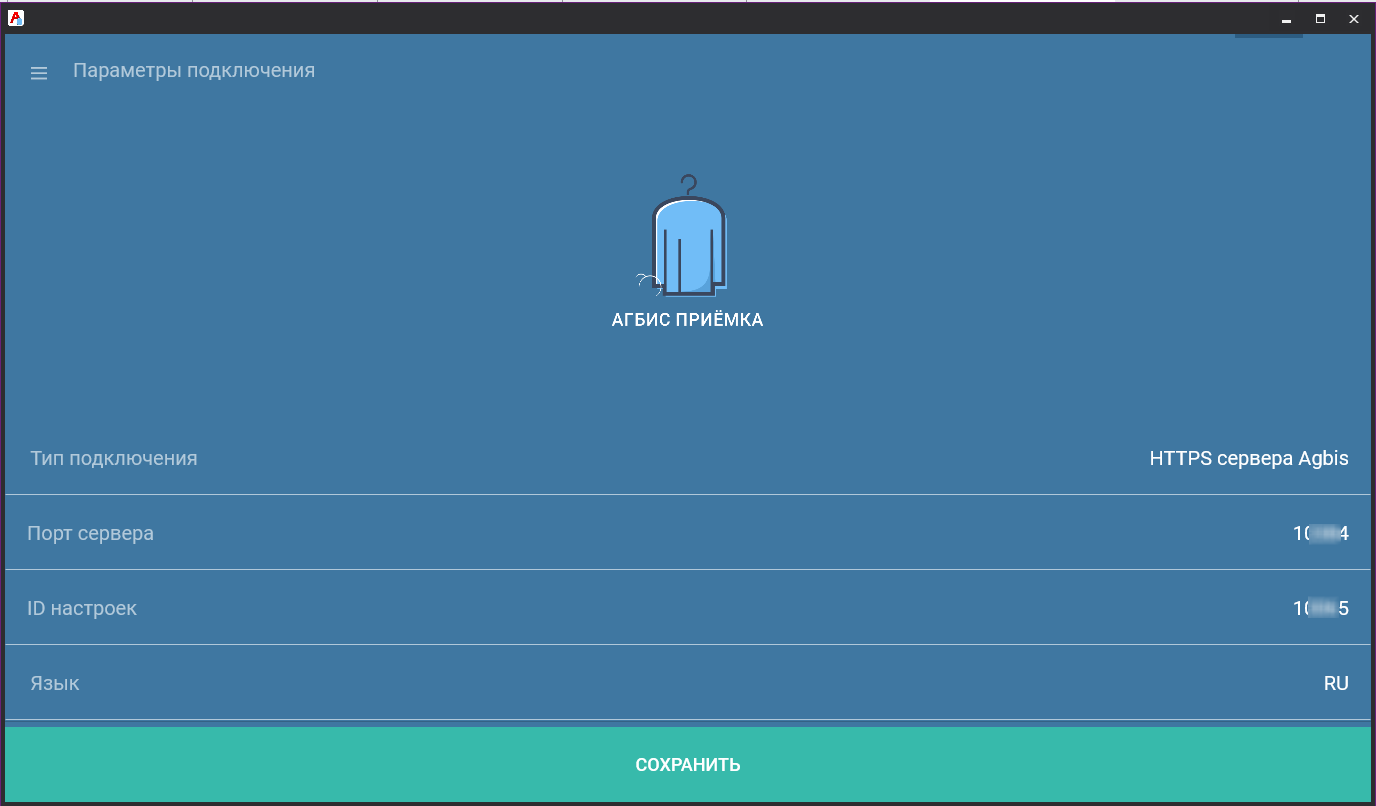Open the HTTPS сервера Agbis connection type selector

[x=1249, y=459]
